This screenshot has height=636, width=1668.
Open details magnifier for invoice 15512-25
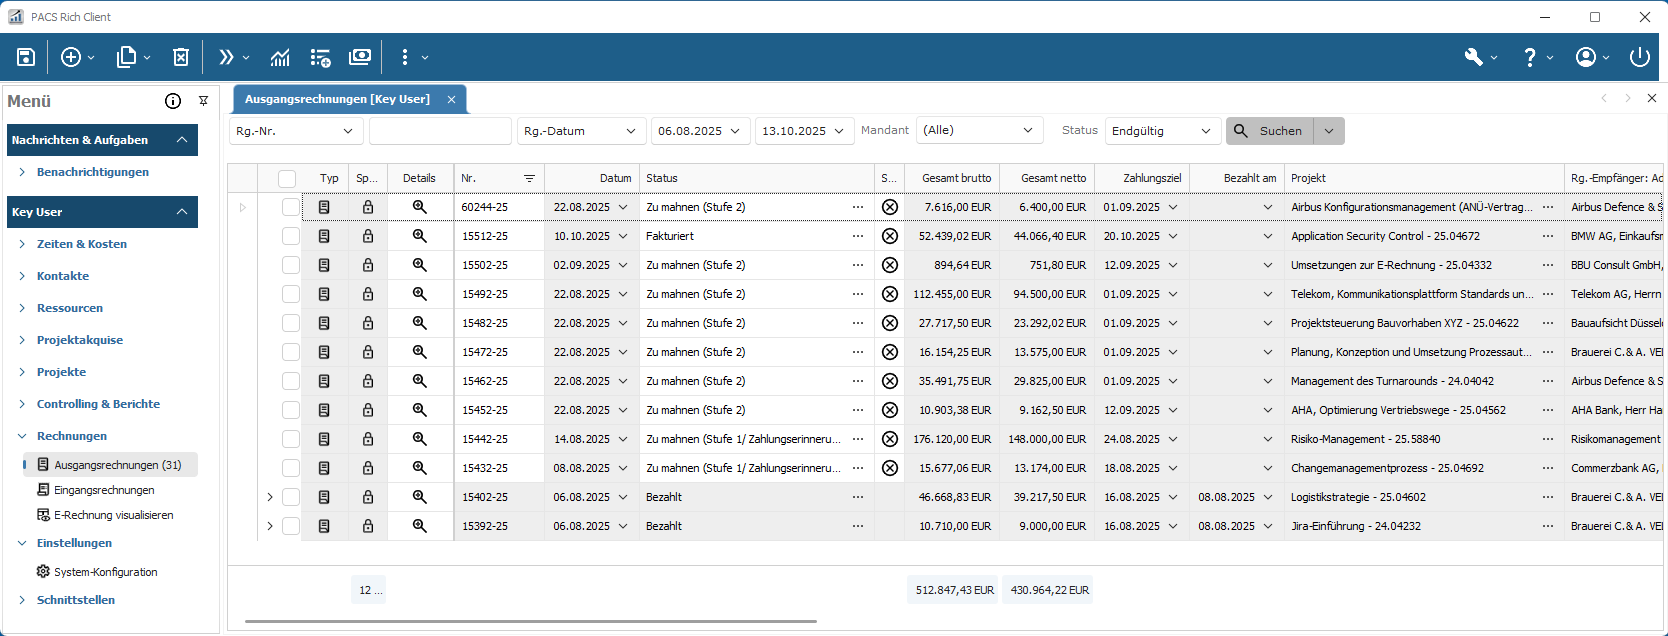420,236
